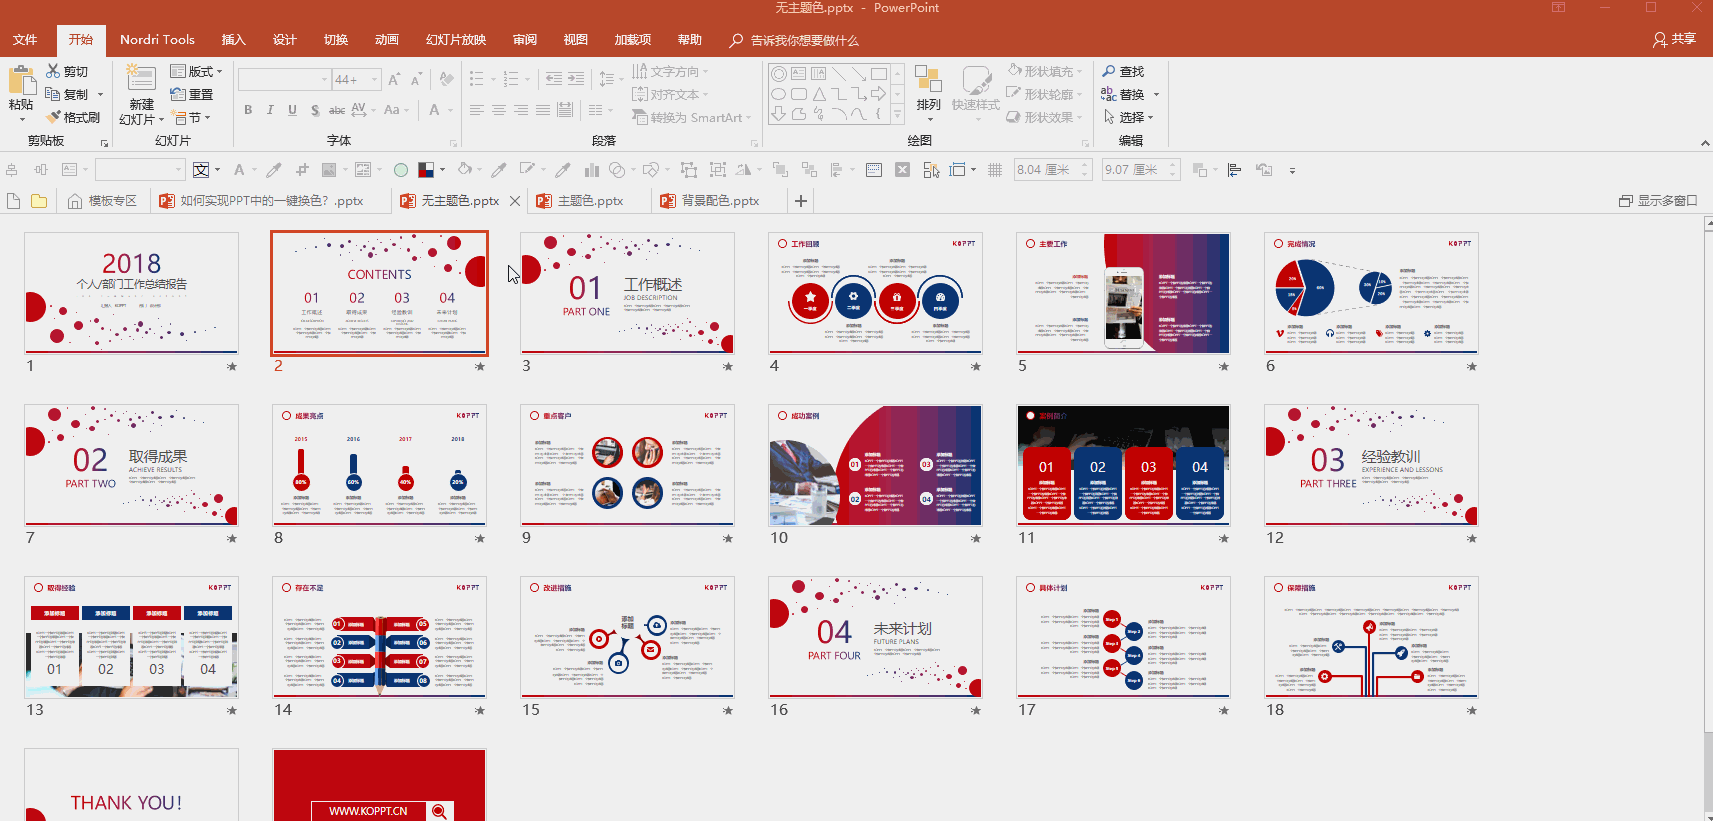Screen dimensions: 1713x821
Task: Toggle Strikethrough (abc) formatting
Action: 337,110
